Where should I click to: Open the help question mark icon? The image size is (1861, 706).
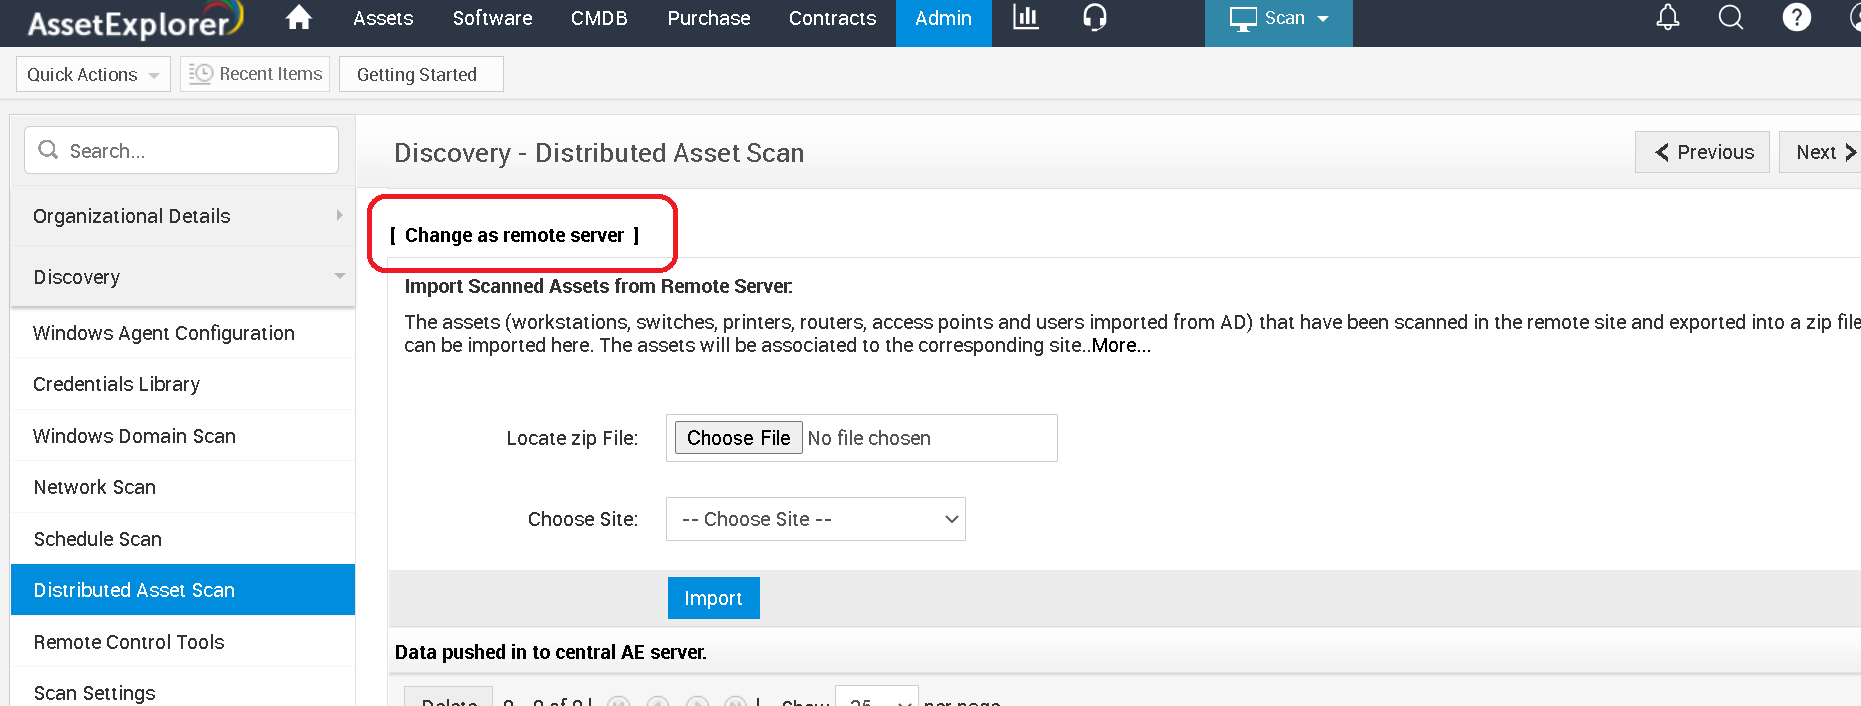pos(1796,18)
